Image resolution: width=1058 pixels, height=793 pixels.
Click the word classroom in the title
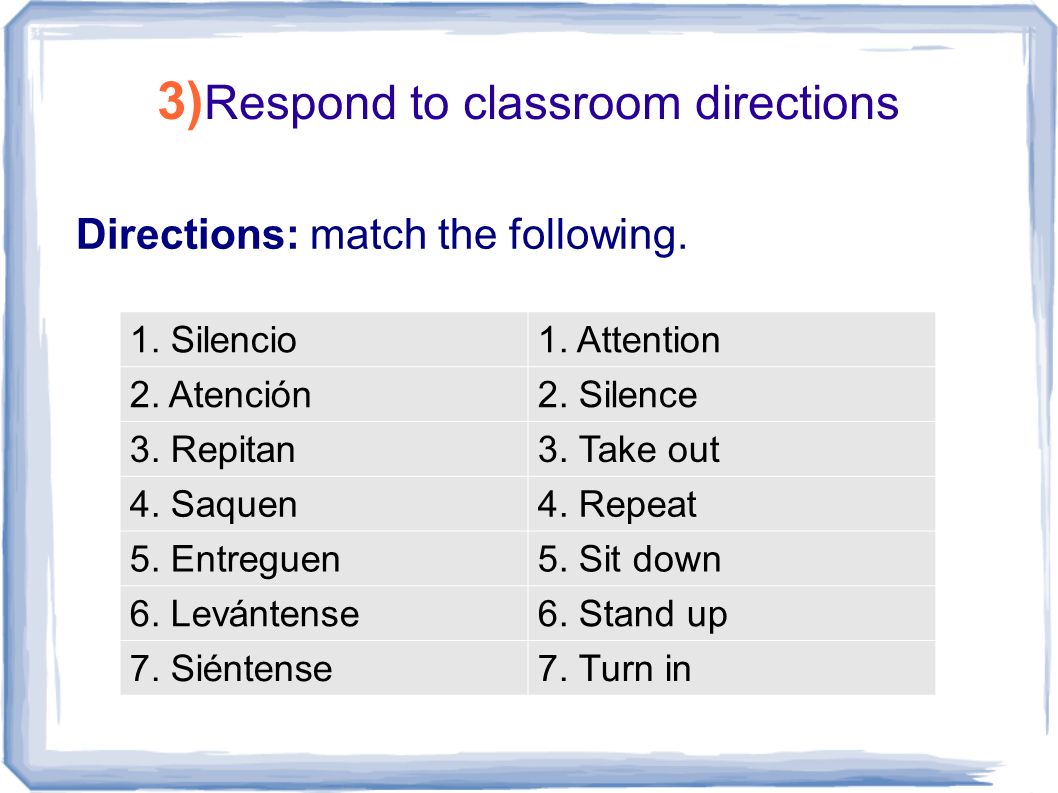point(572,104)
